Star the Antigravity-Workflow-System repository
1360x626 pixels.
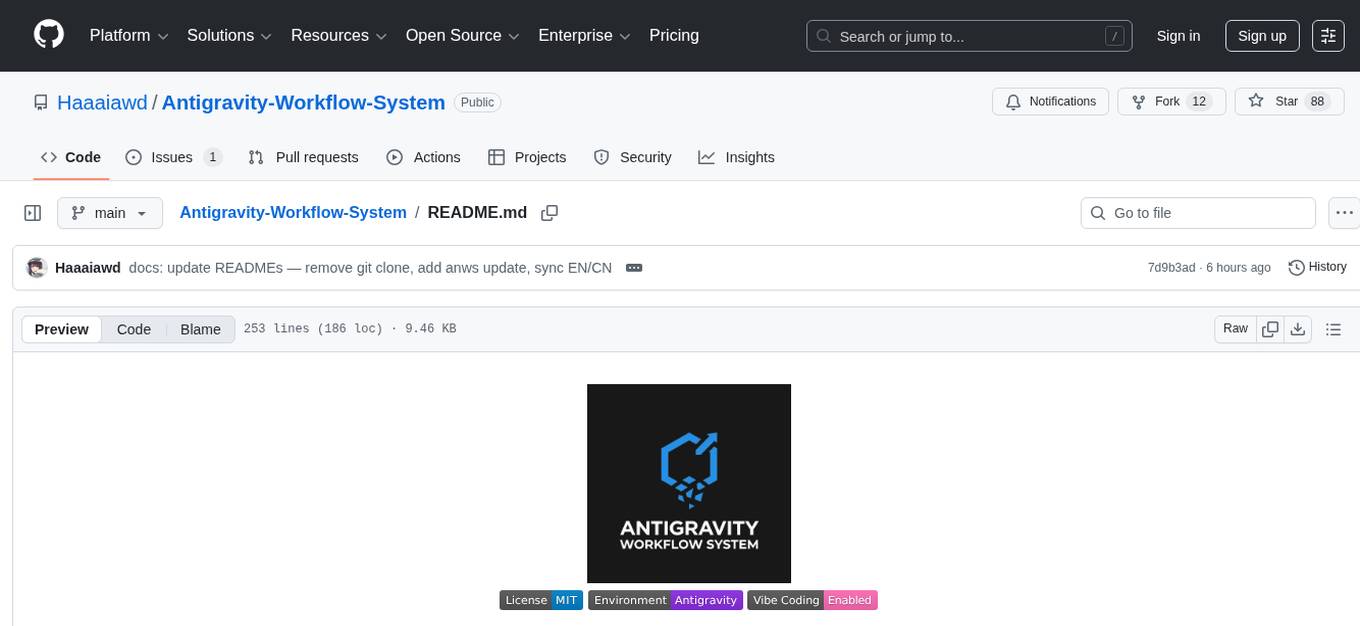coord(1289,101)
